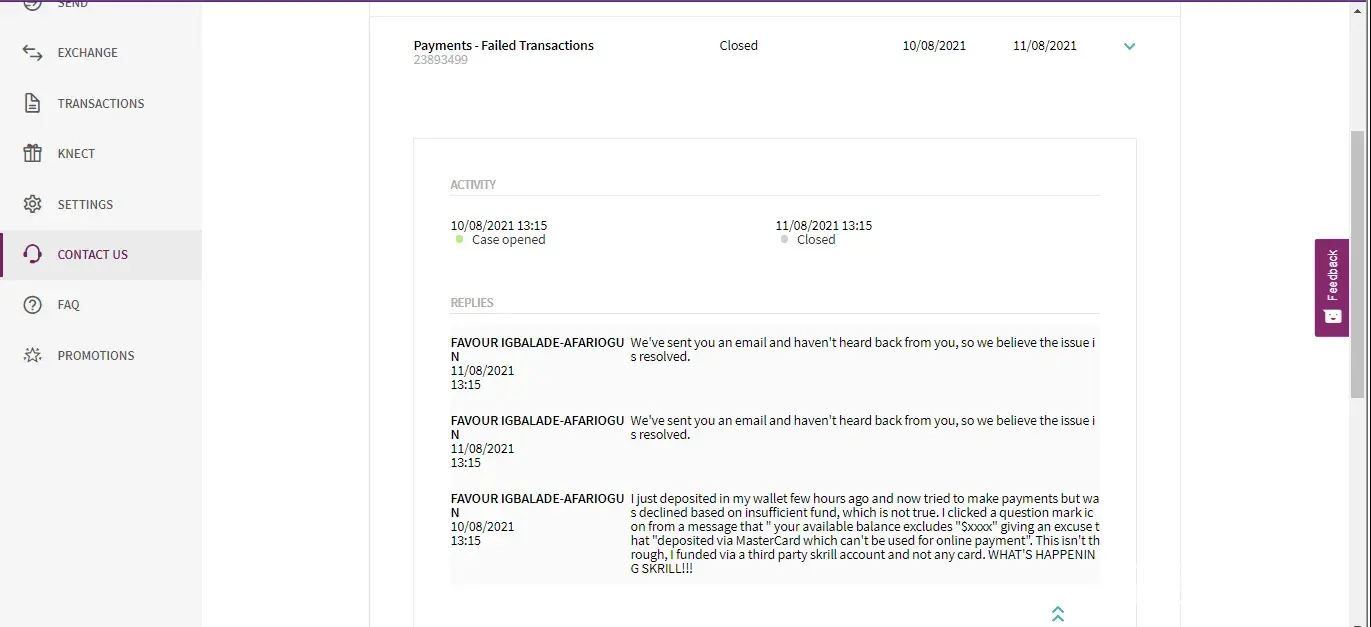
Task: Click the case title Payments - Failed Transactions
Action: click(x=504, y=45)
